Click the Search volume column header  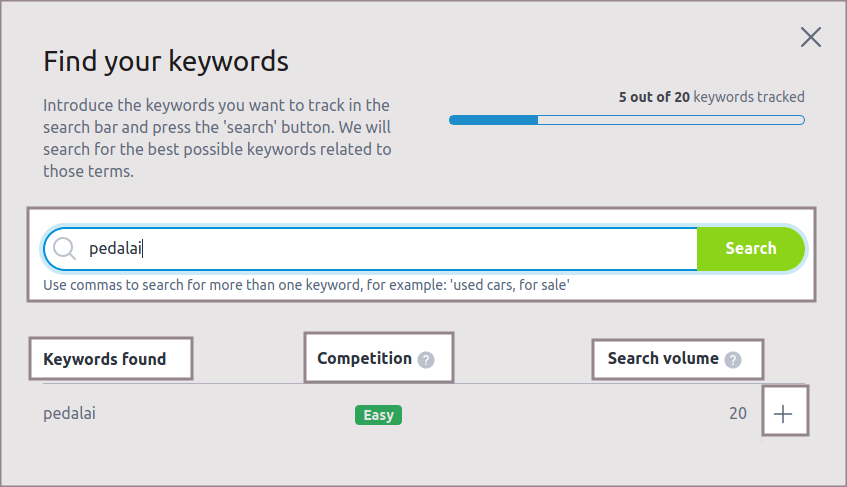[663, 358]
